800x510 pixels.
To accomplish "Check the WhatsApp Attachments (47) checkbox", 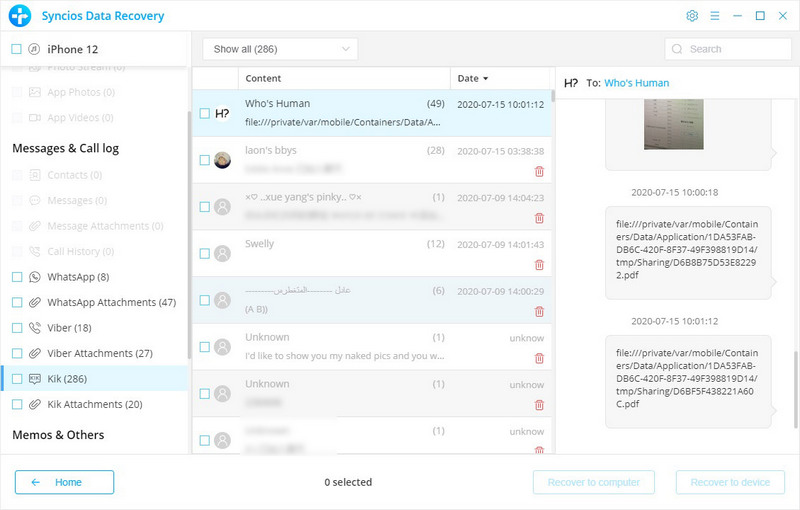I will tap(17, 302).
